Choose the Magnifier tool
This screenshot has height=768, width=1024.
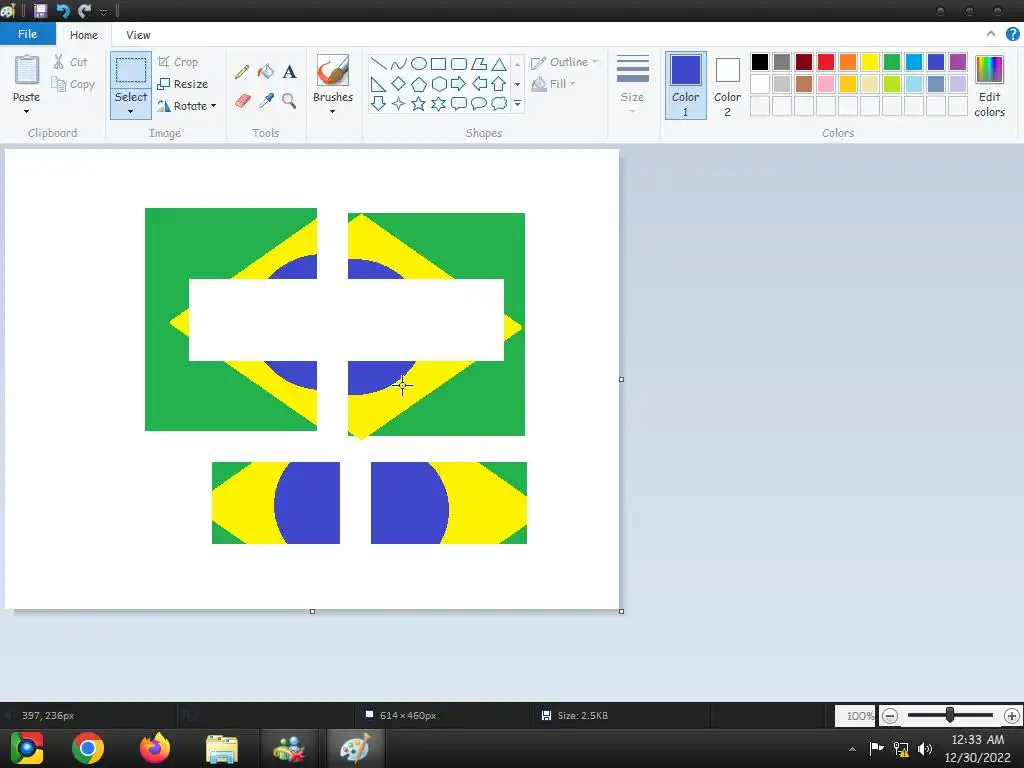(x=289, y=101)
